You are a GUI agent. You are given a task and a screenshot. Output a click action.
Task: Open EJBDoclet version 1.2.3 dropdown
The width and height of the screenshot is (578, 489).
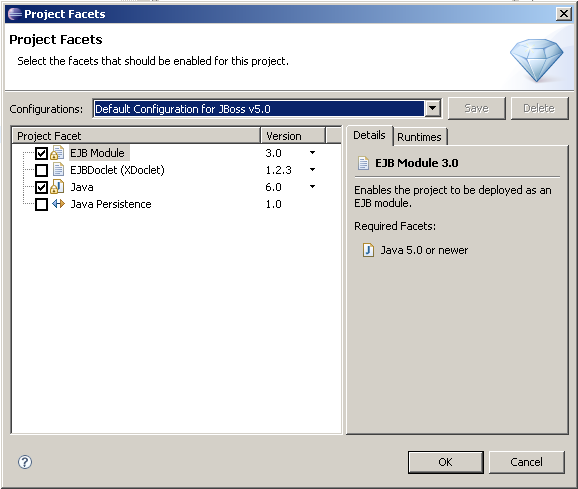[312, 170]
